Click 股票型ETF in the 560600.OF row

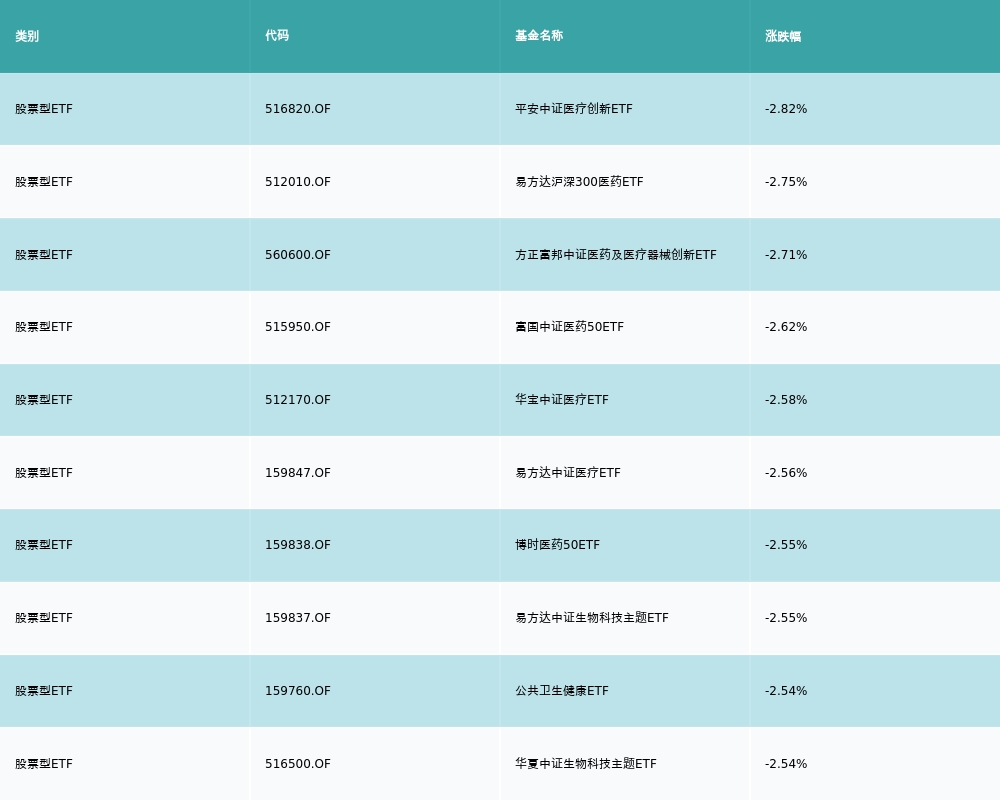click(44, 255)
